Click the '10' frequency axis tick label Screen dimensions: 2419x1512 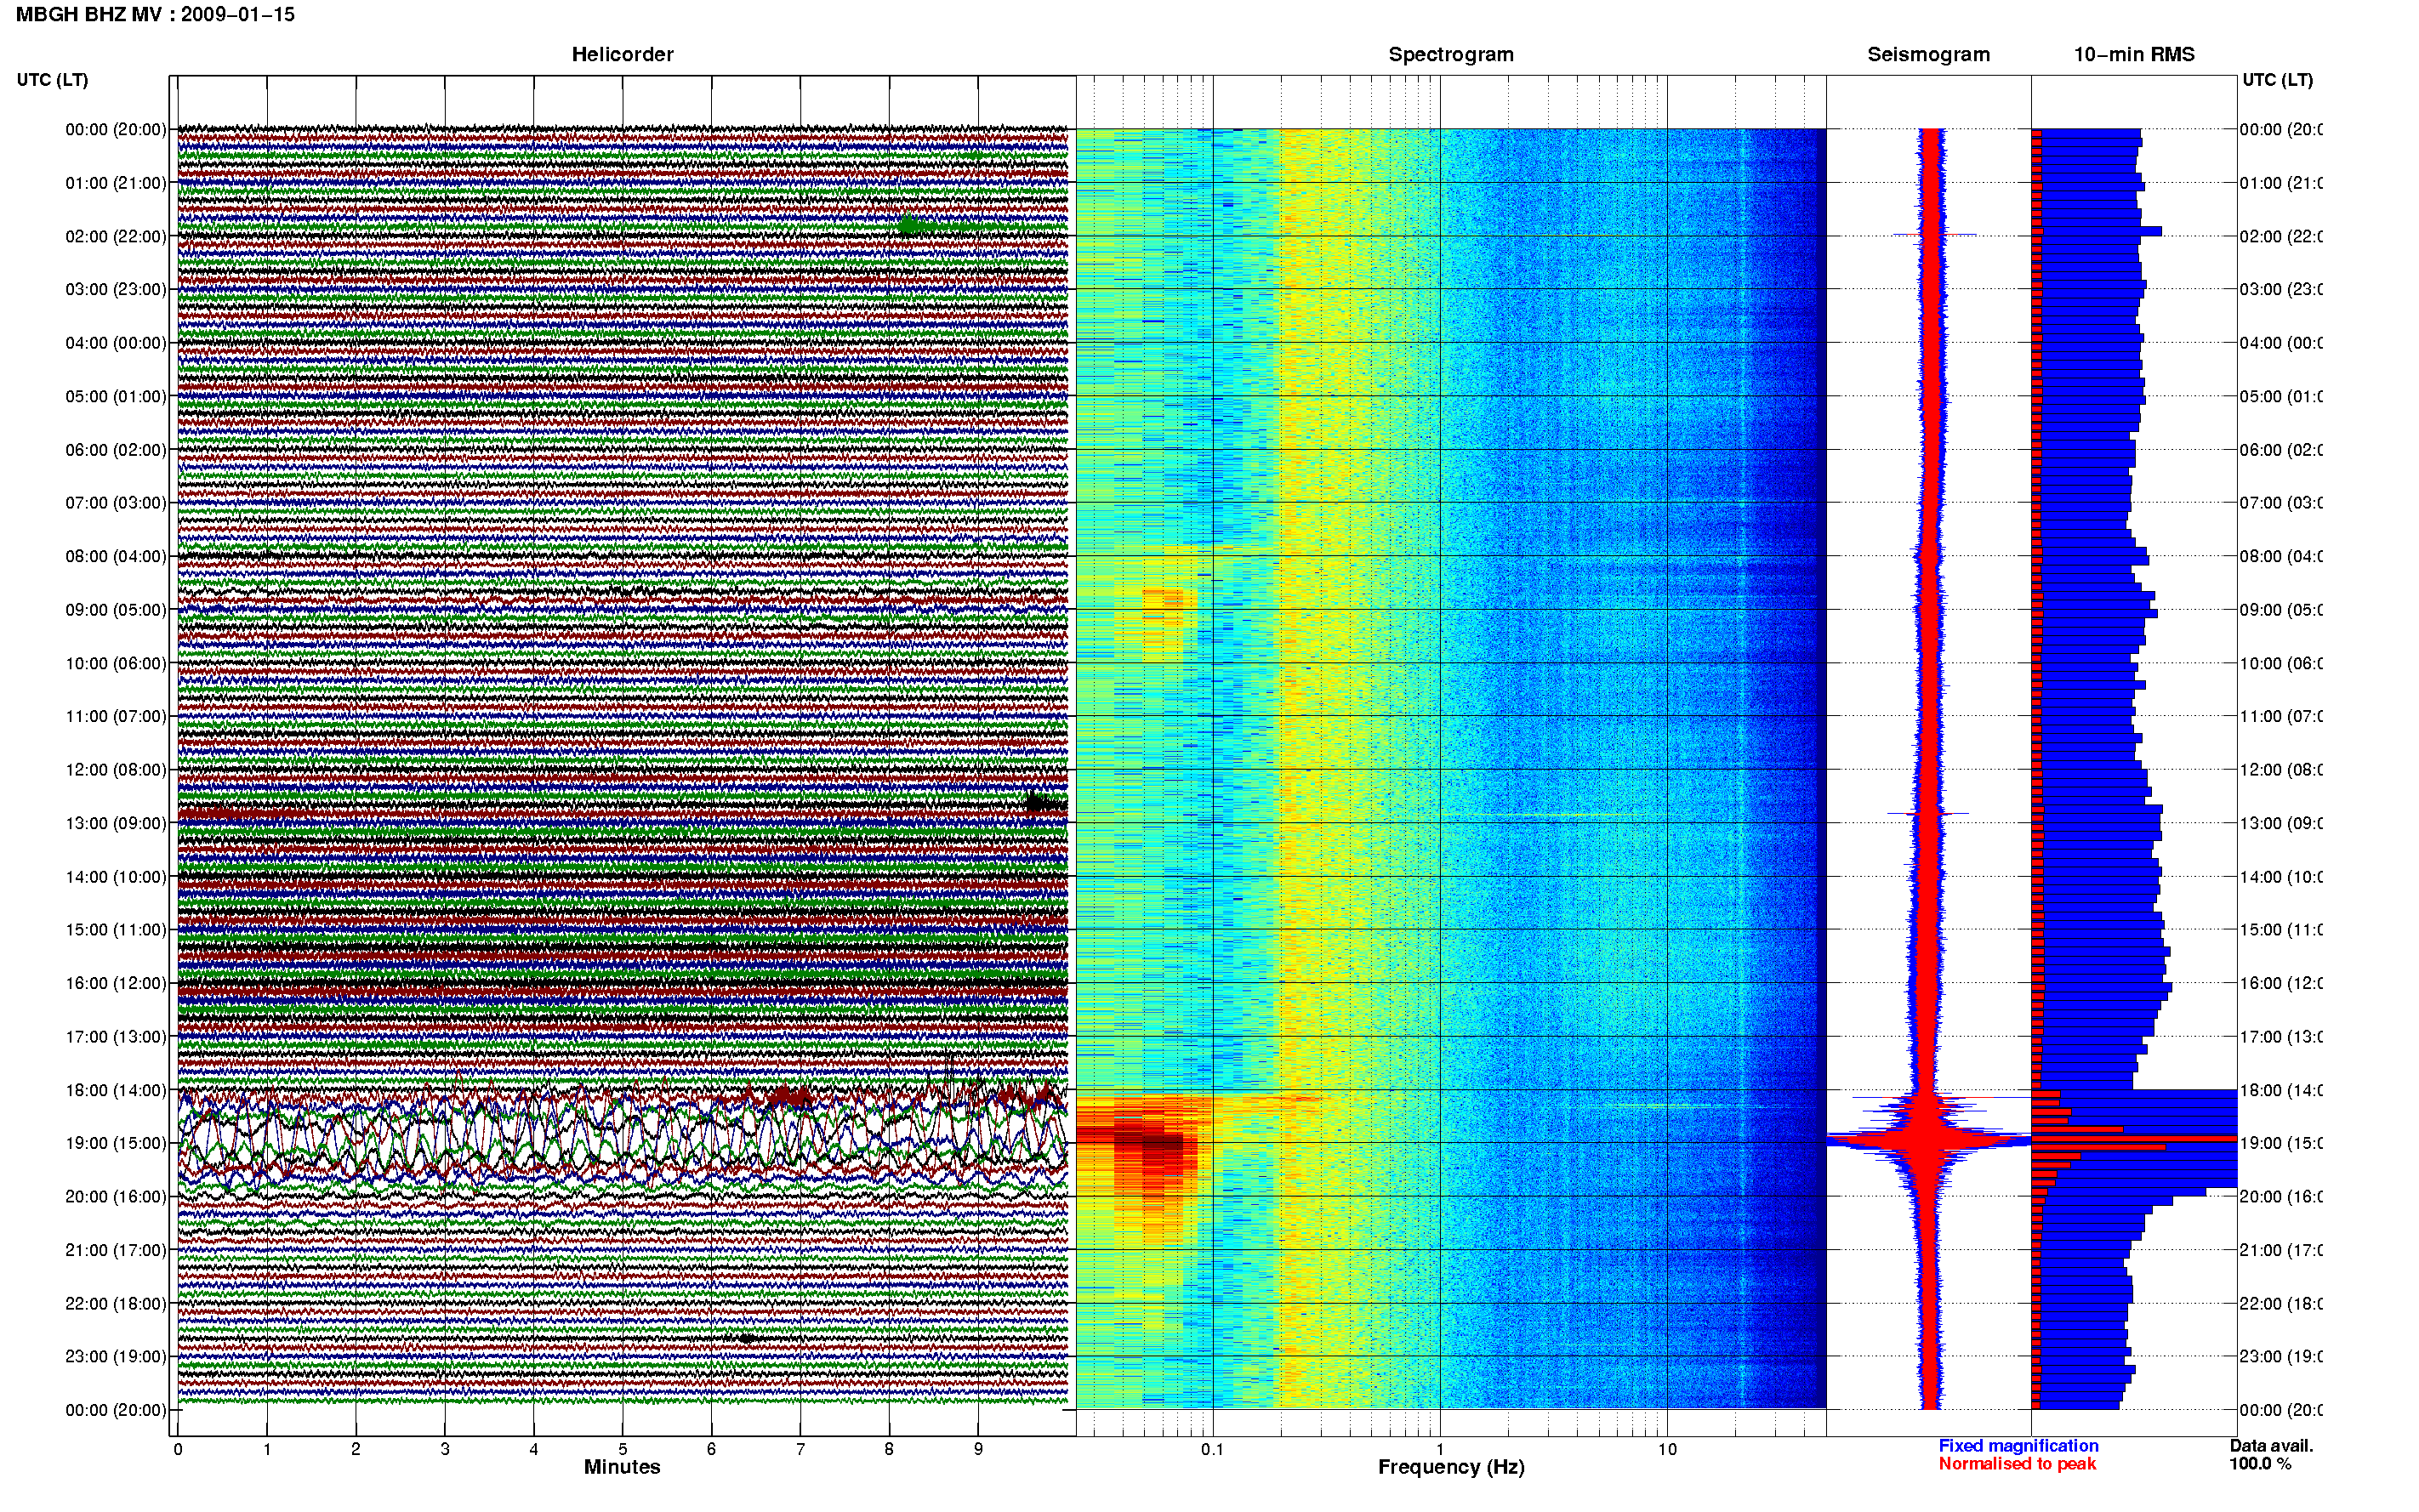(x=1667, y=1449)
